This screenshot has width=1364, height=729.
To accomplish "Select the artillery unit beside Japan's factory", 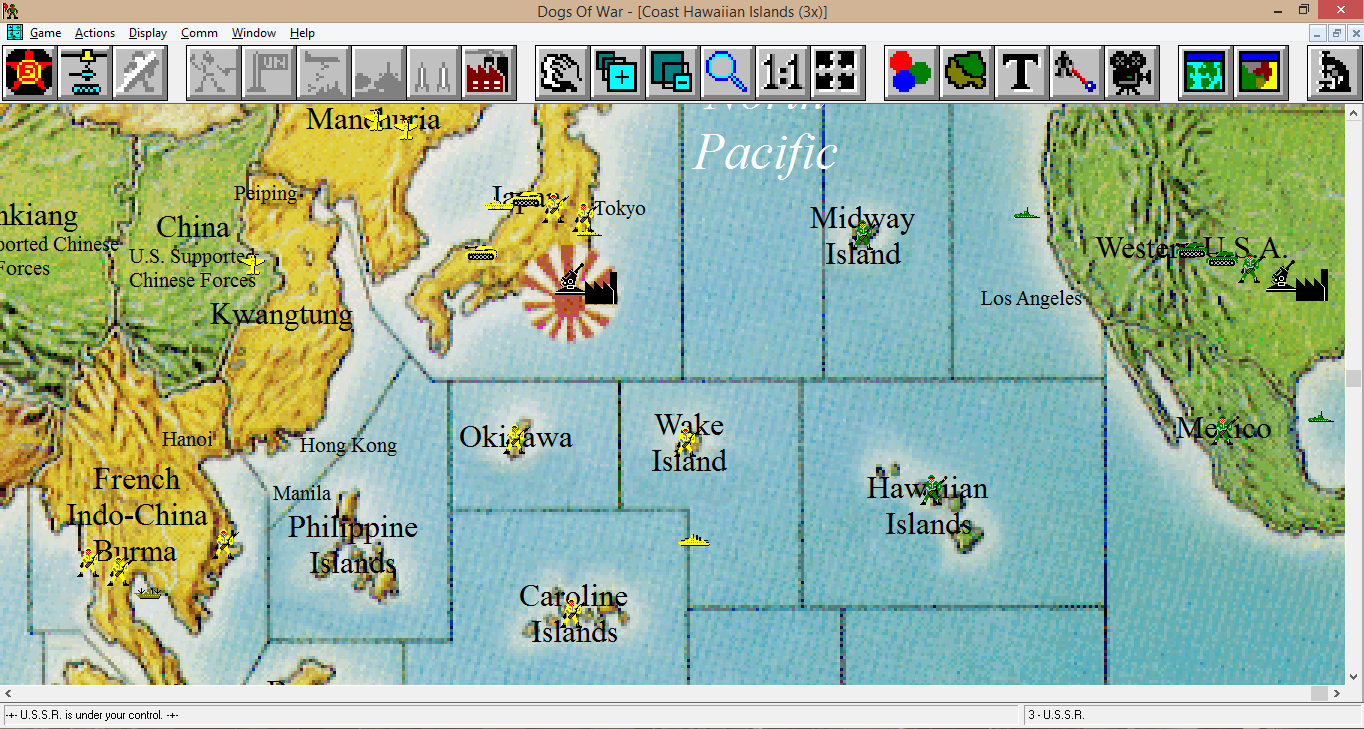I will pos(570,277).
